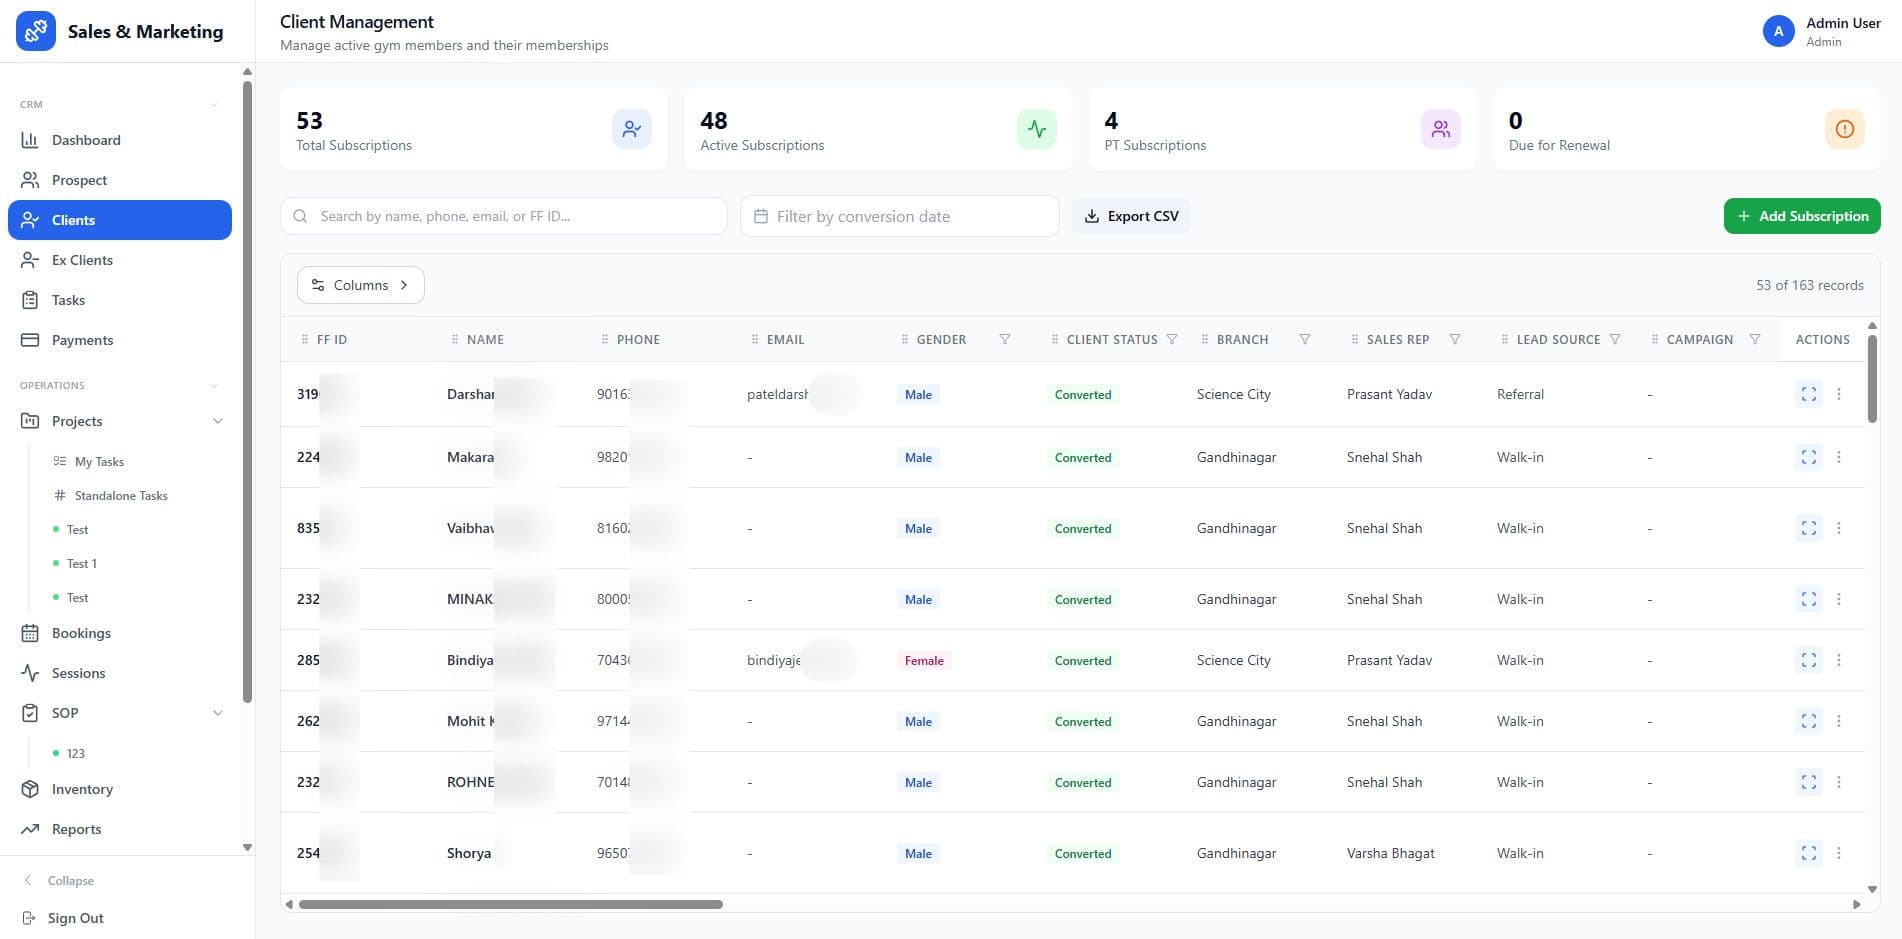Click the Add Subscription button

(x=1801, y=216)
